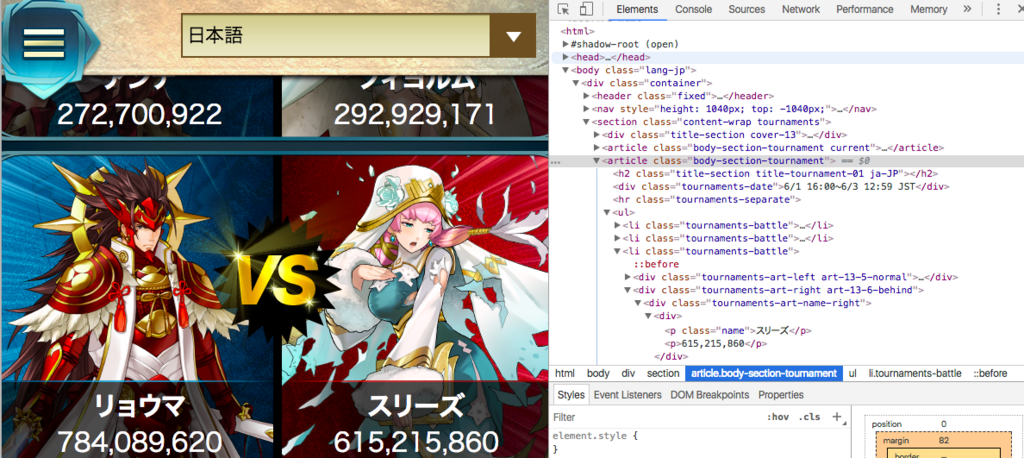Click the 272,700,922 score
This screenshot has height=458, width=1024.
(x=139, y=114)
